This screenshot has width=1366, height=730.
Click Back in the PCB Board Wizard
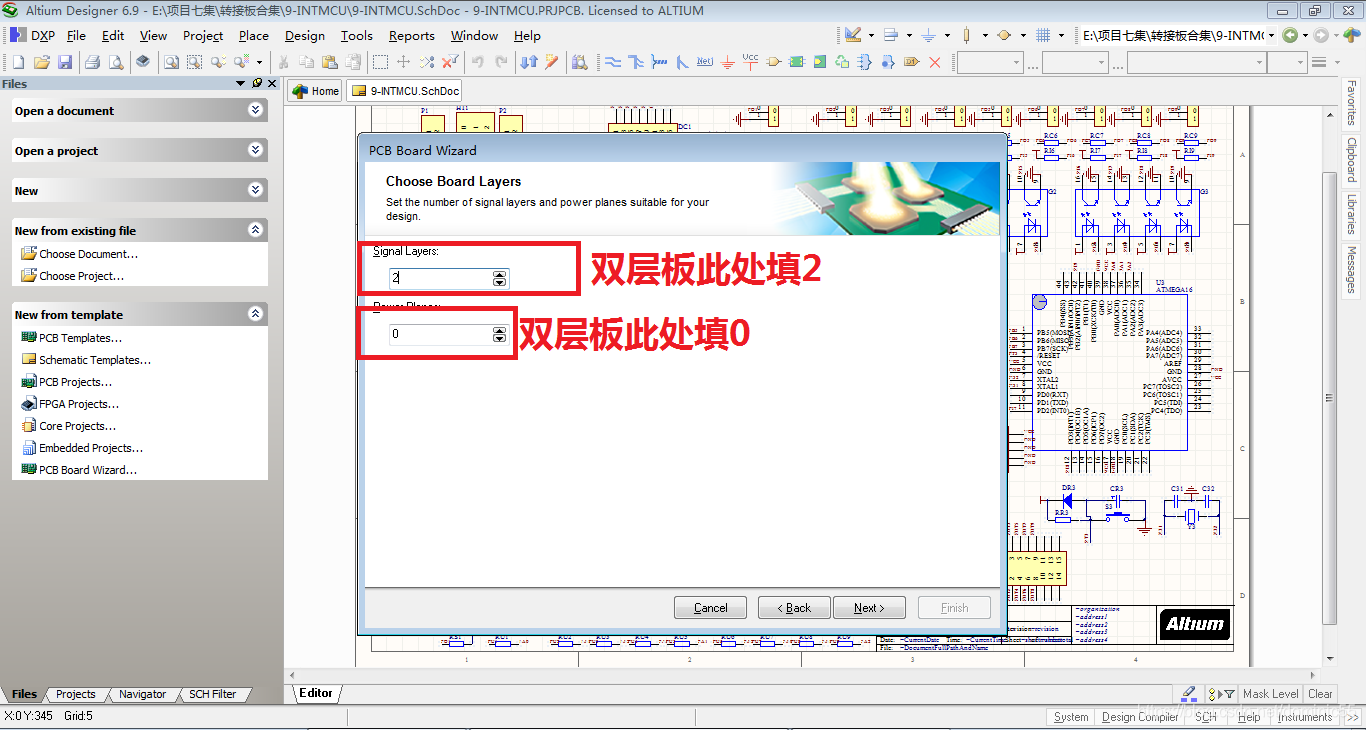[x=794, y=607]
